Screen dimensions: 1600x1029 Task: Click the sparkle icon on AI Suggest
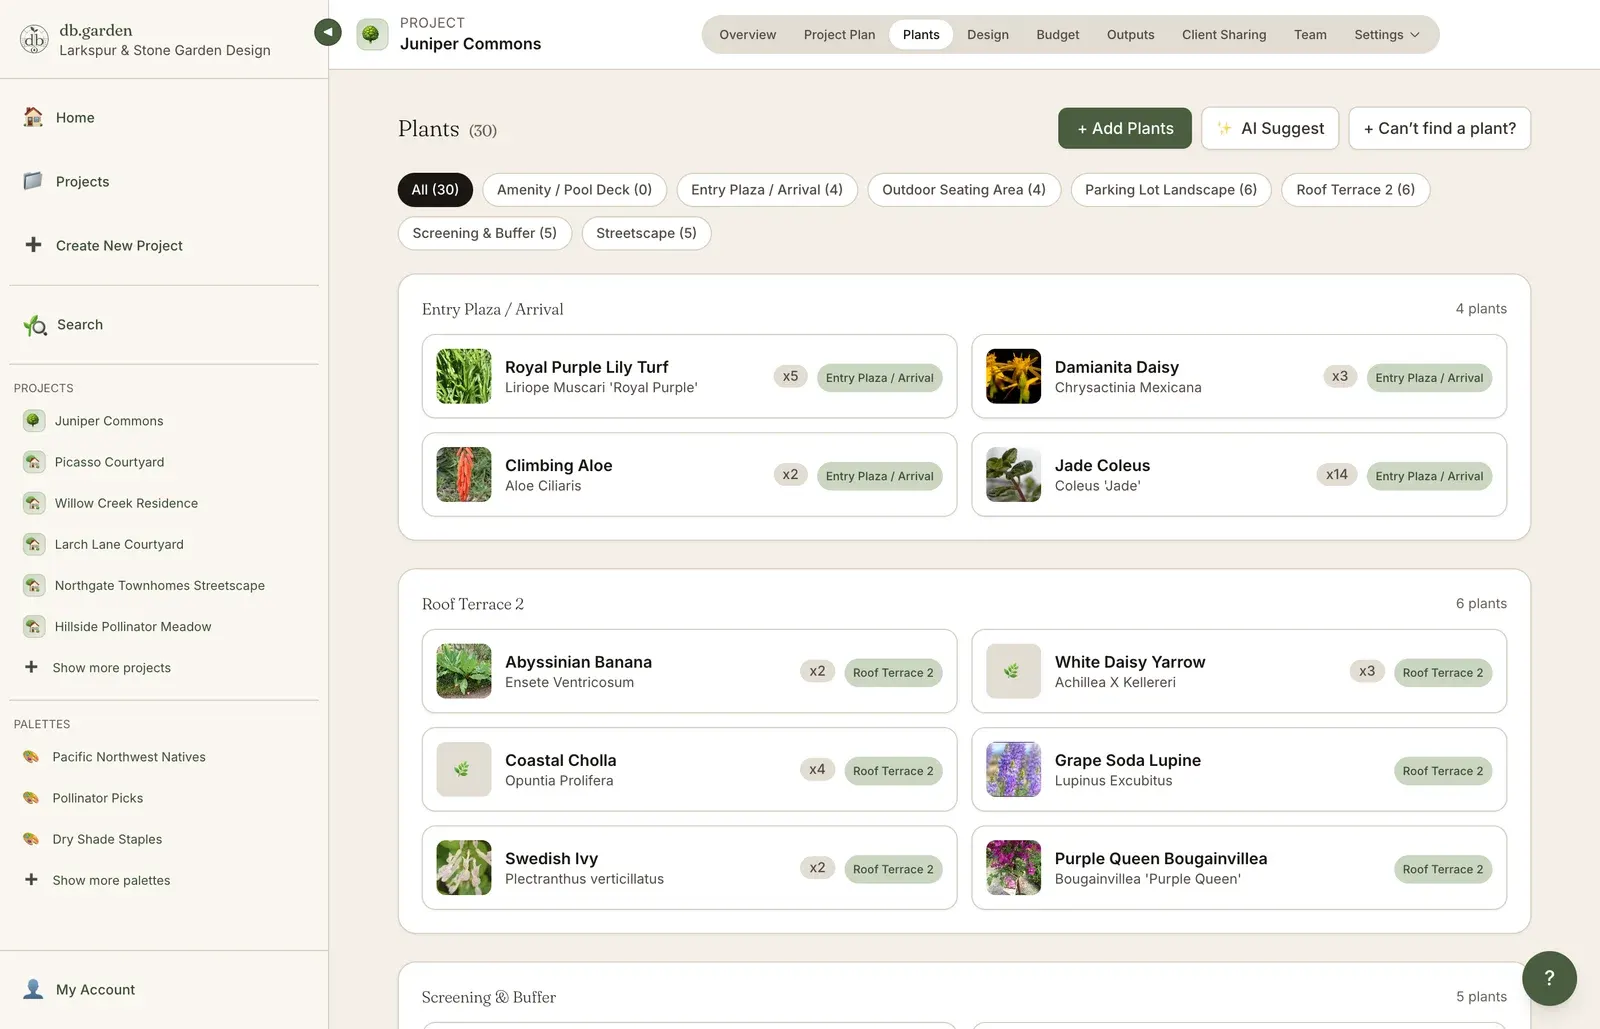[x=1224, y=128]
